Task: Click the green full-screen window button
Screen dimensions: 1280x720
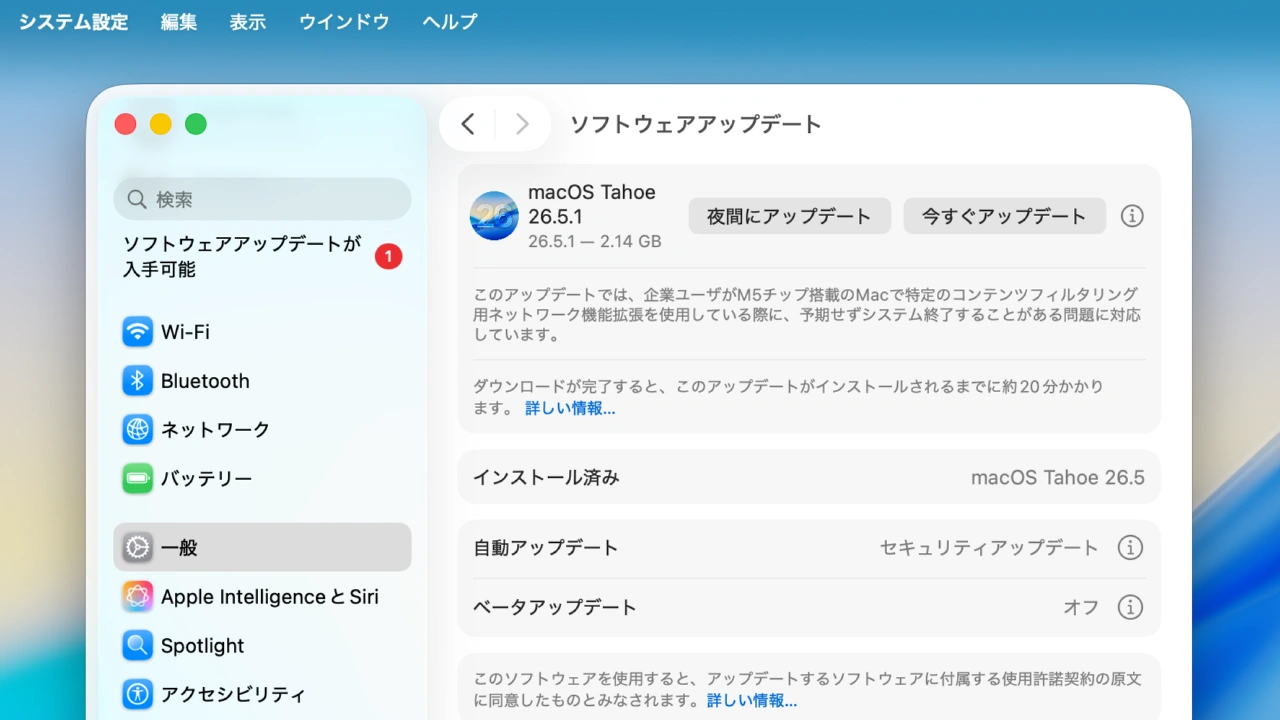Action: click(x=196, y=124)
